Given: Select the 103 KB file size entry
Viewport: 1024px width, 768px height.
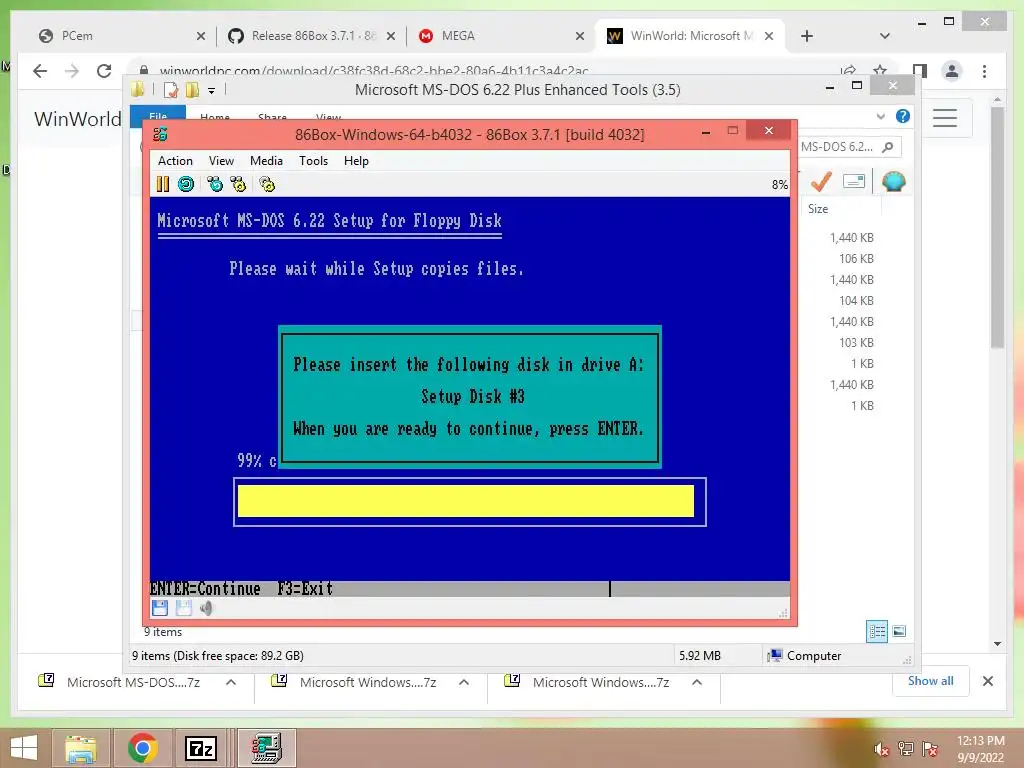Looking at the screenshot, I should (856, 343).
